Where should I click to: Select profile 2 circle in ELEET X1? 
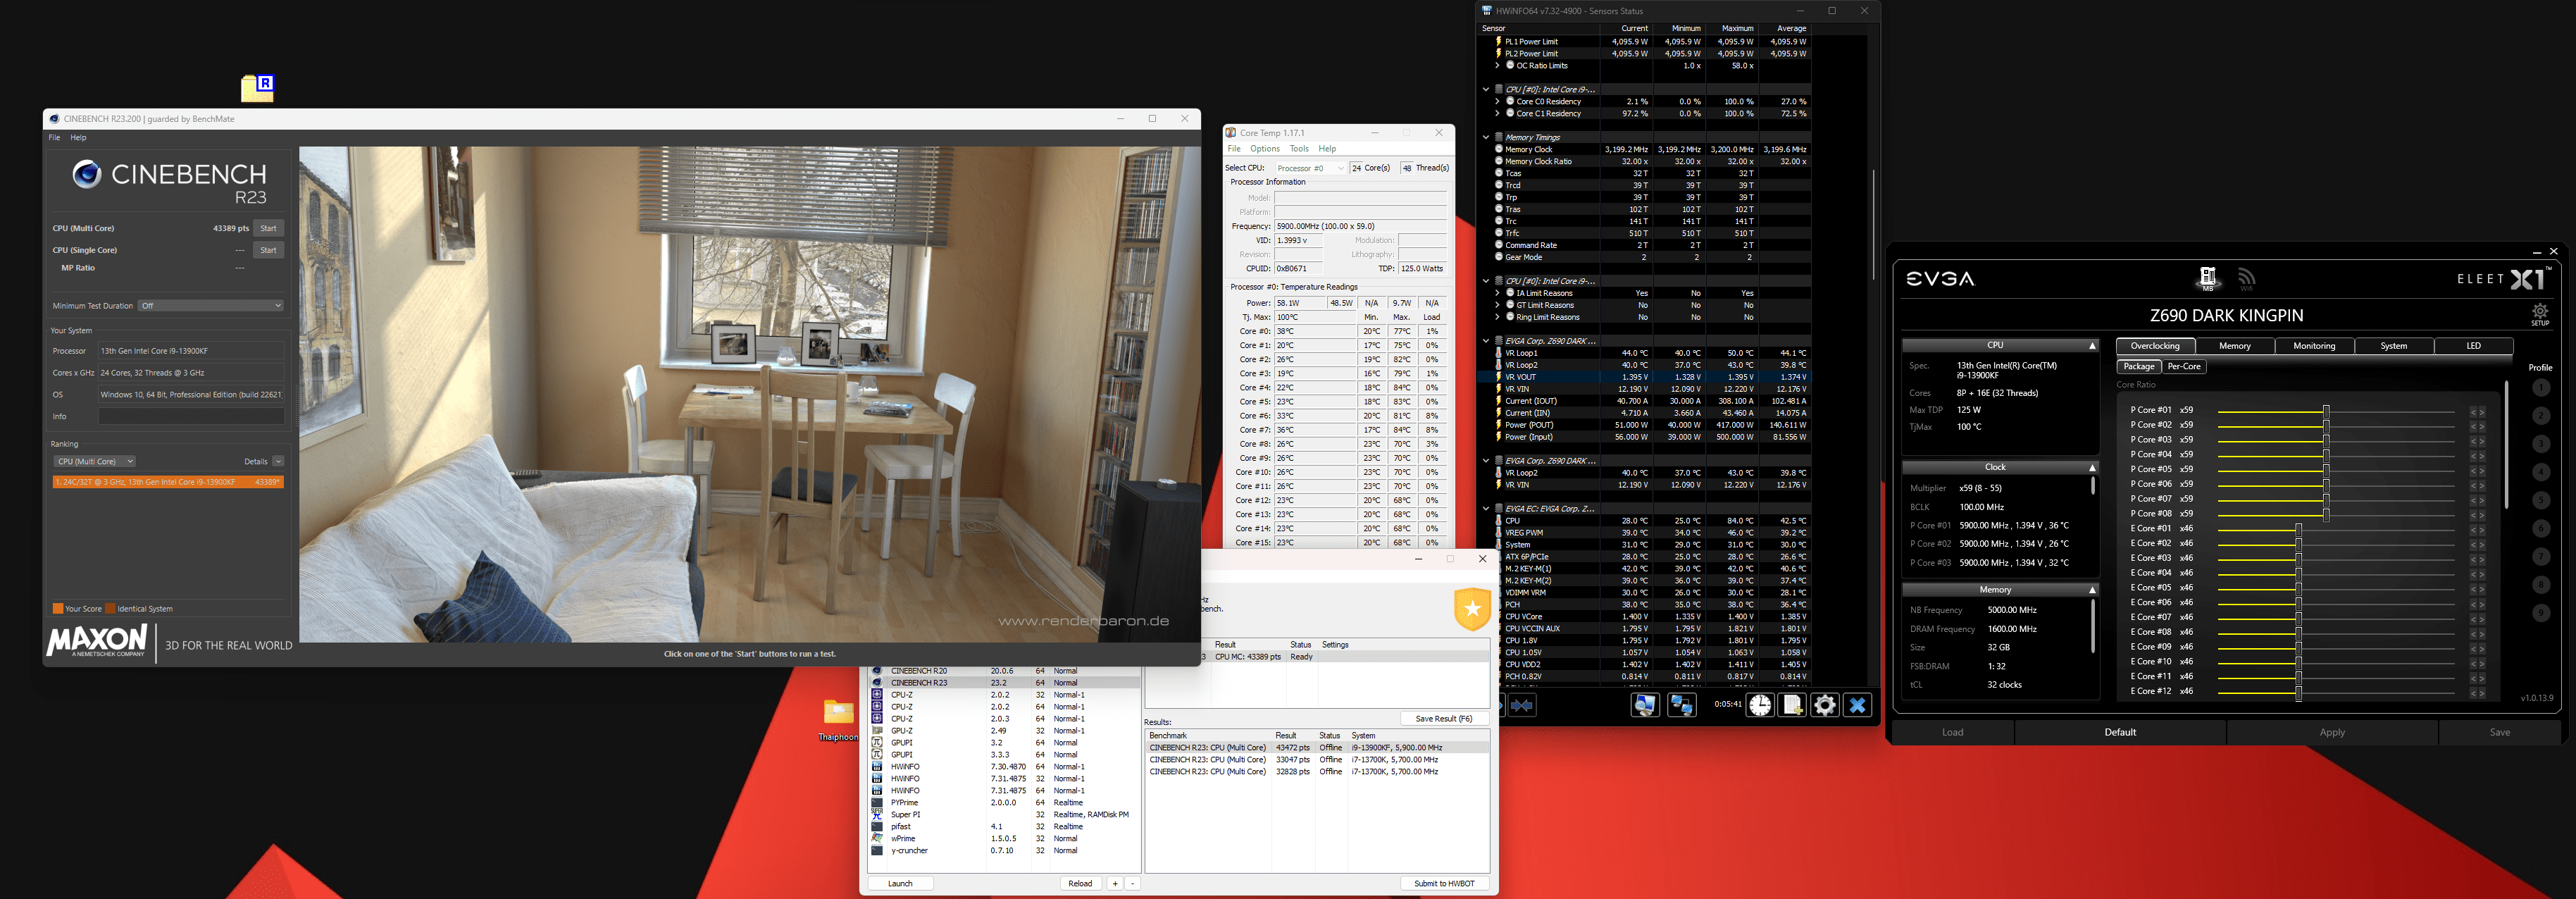pyautogui.click(x=2541, y=416)
